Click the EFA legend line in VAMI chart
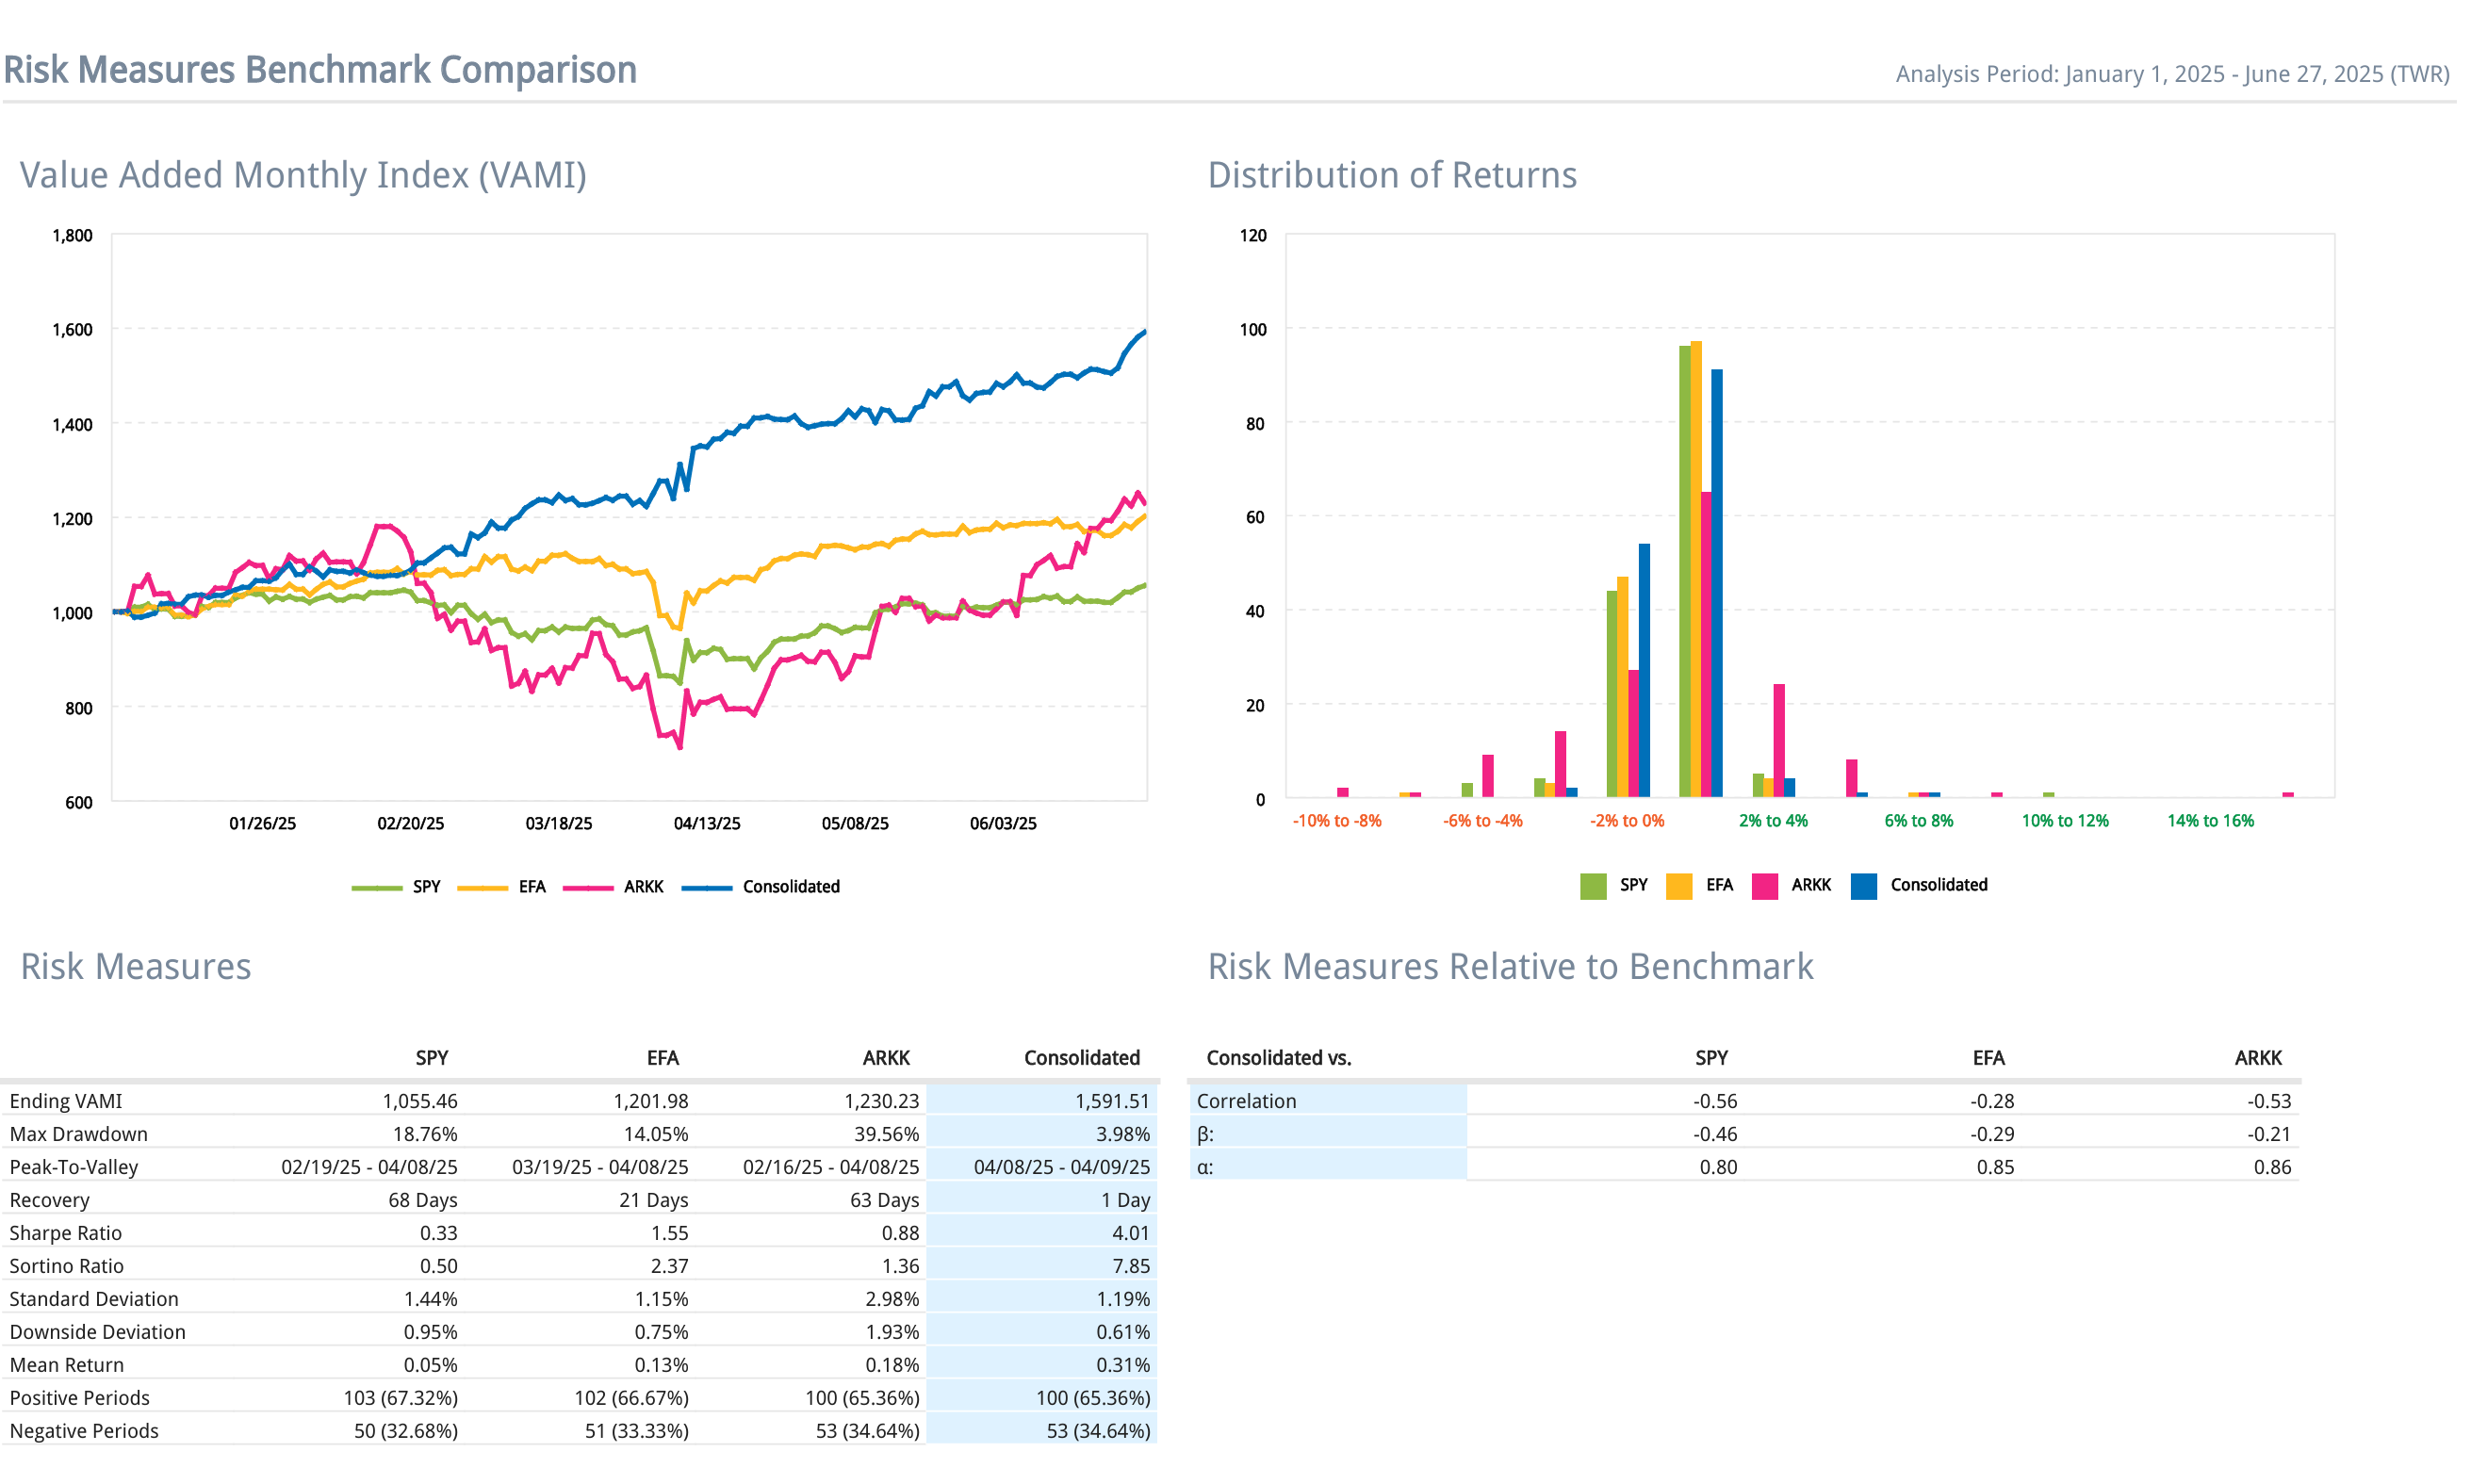 point(482,887)
